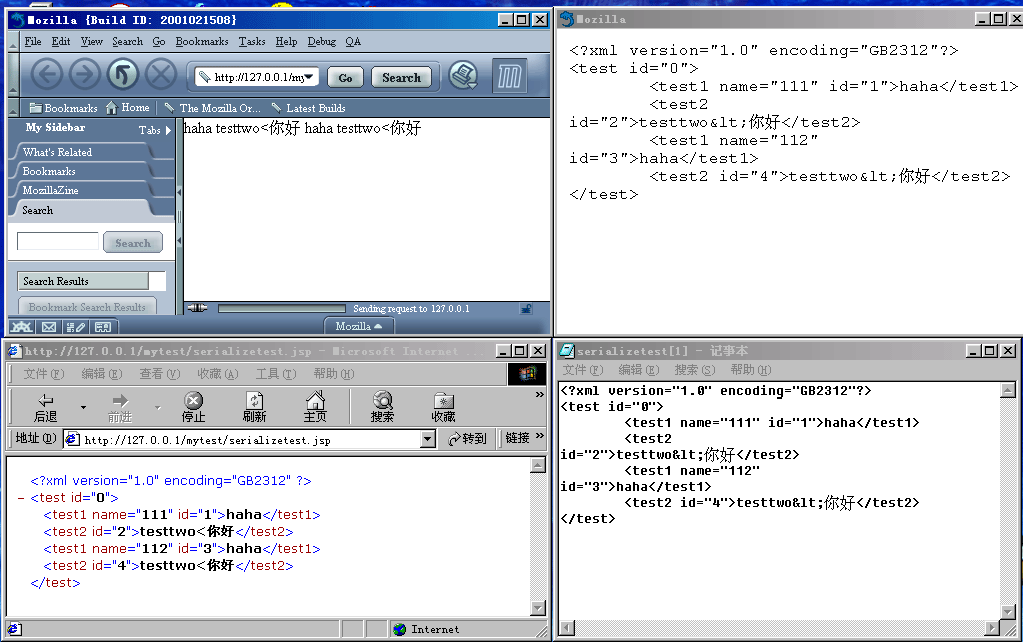Open the IE address bar dropdown arrow
1023x642 pixels.
tap(428, 439)
